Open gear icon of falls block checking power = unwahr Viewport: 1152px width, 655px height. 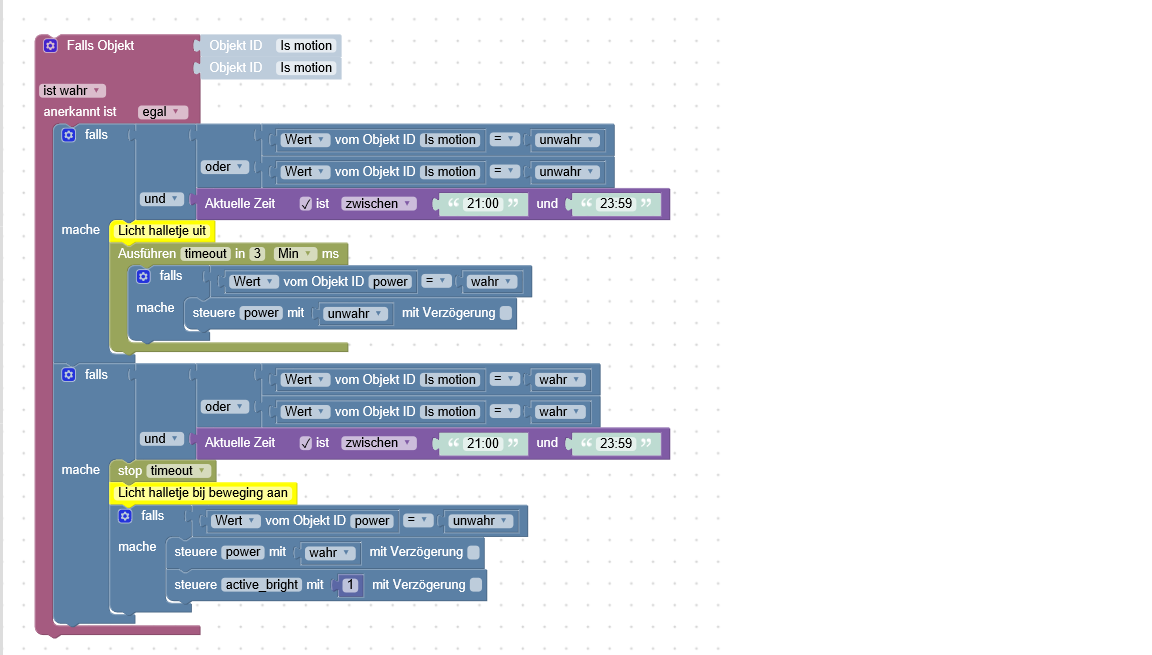pos(125,516)
